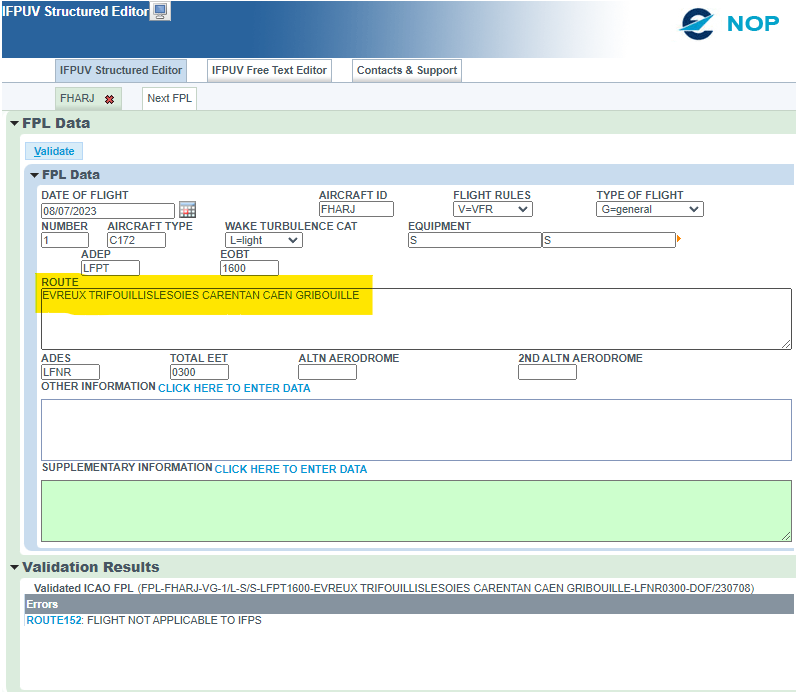Click the Validate button

(x=54, y=151)
